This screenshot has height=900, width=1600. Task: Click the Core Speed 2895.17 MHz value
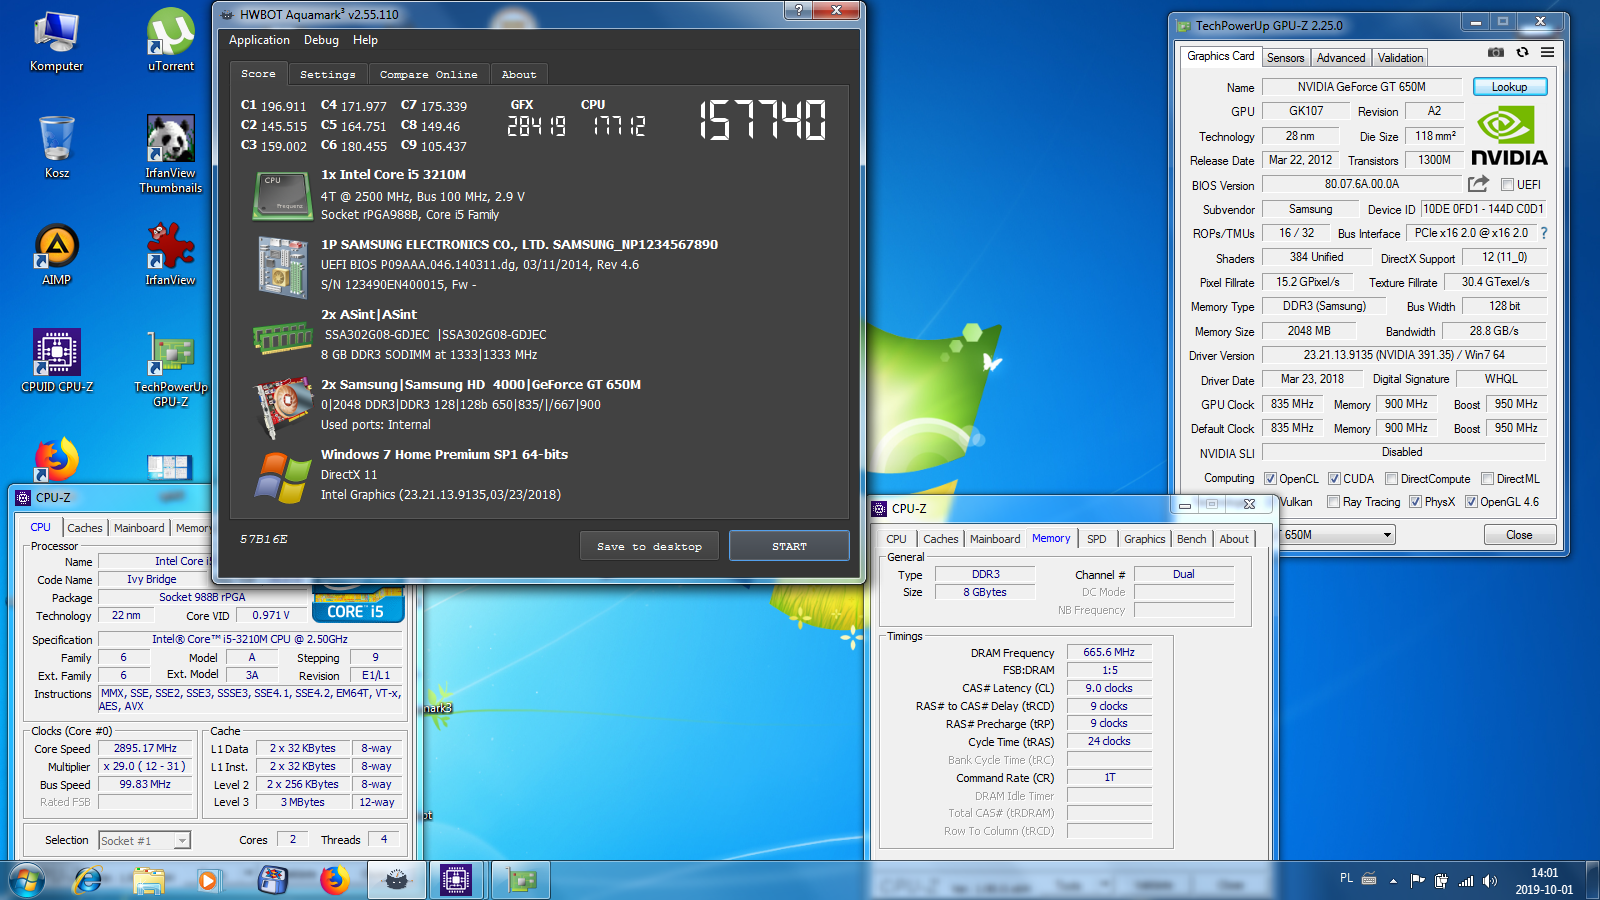click(x=145, y=749)
